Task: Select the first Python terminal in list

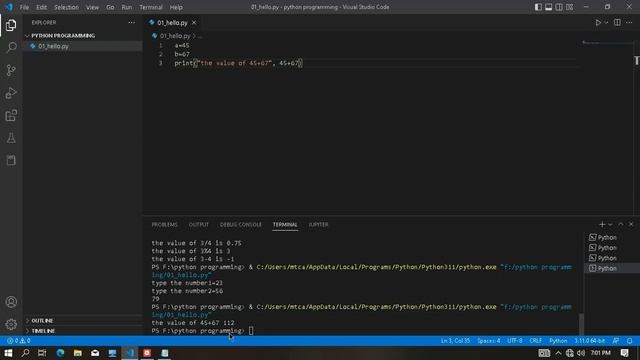Action: click(x=612, y=237)
